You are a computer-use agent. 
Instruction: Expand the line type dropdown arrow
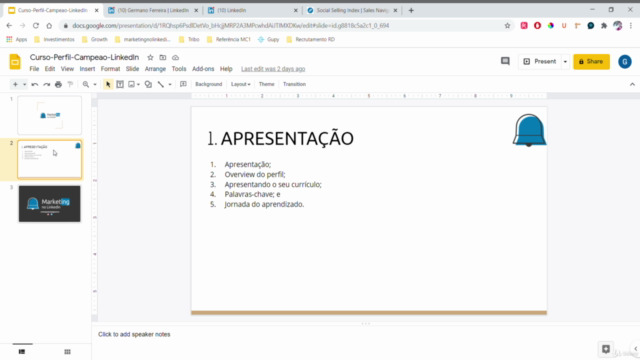[x=170, y=84]
